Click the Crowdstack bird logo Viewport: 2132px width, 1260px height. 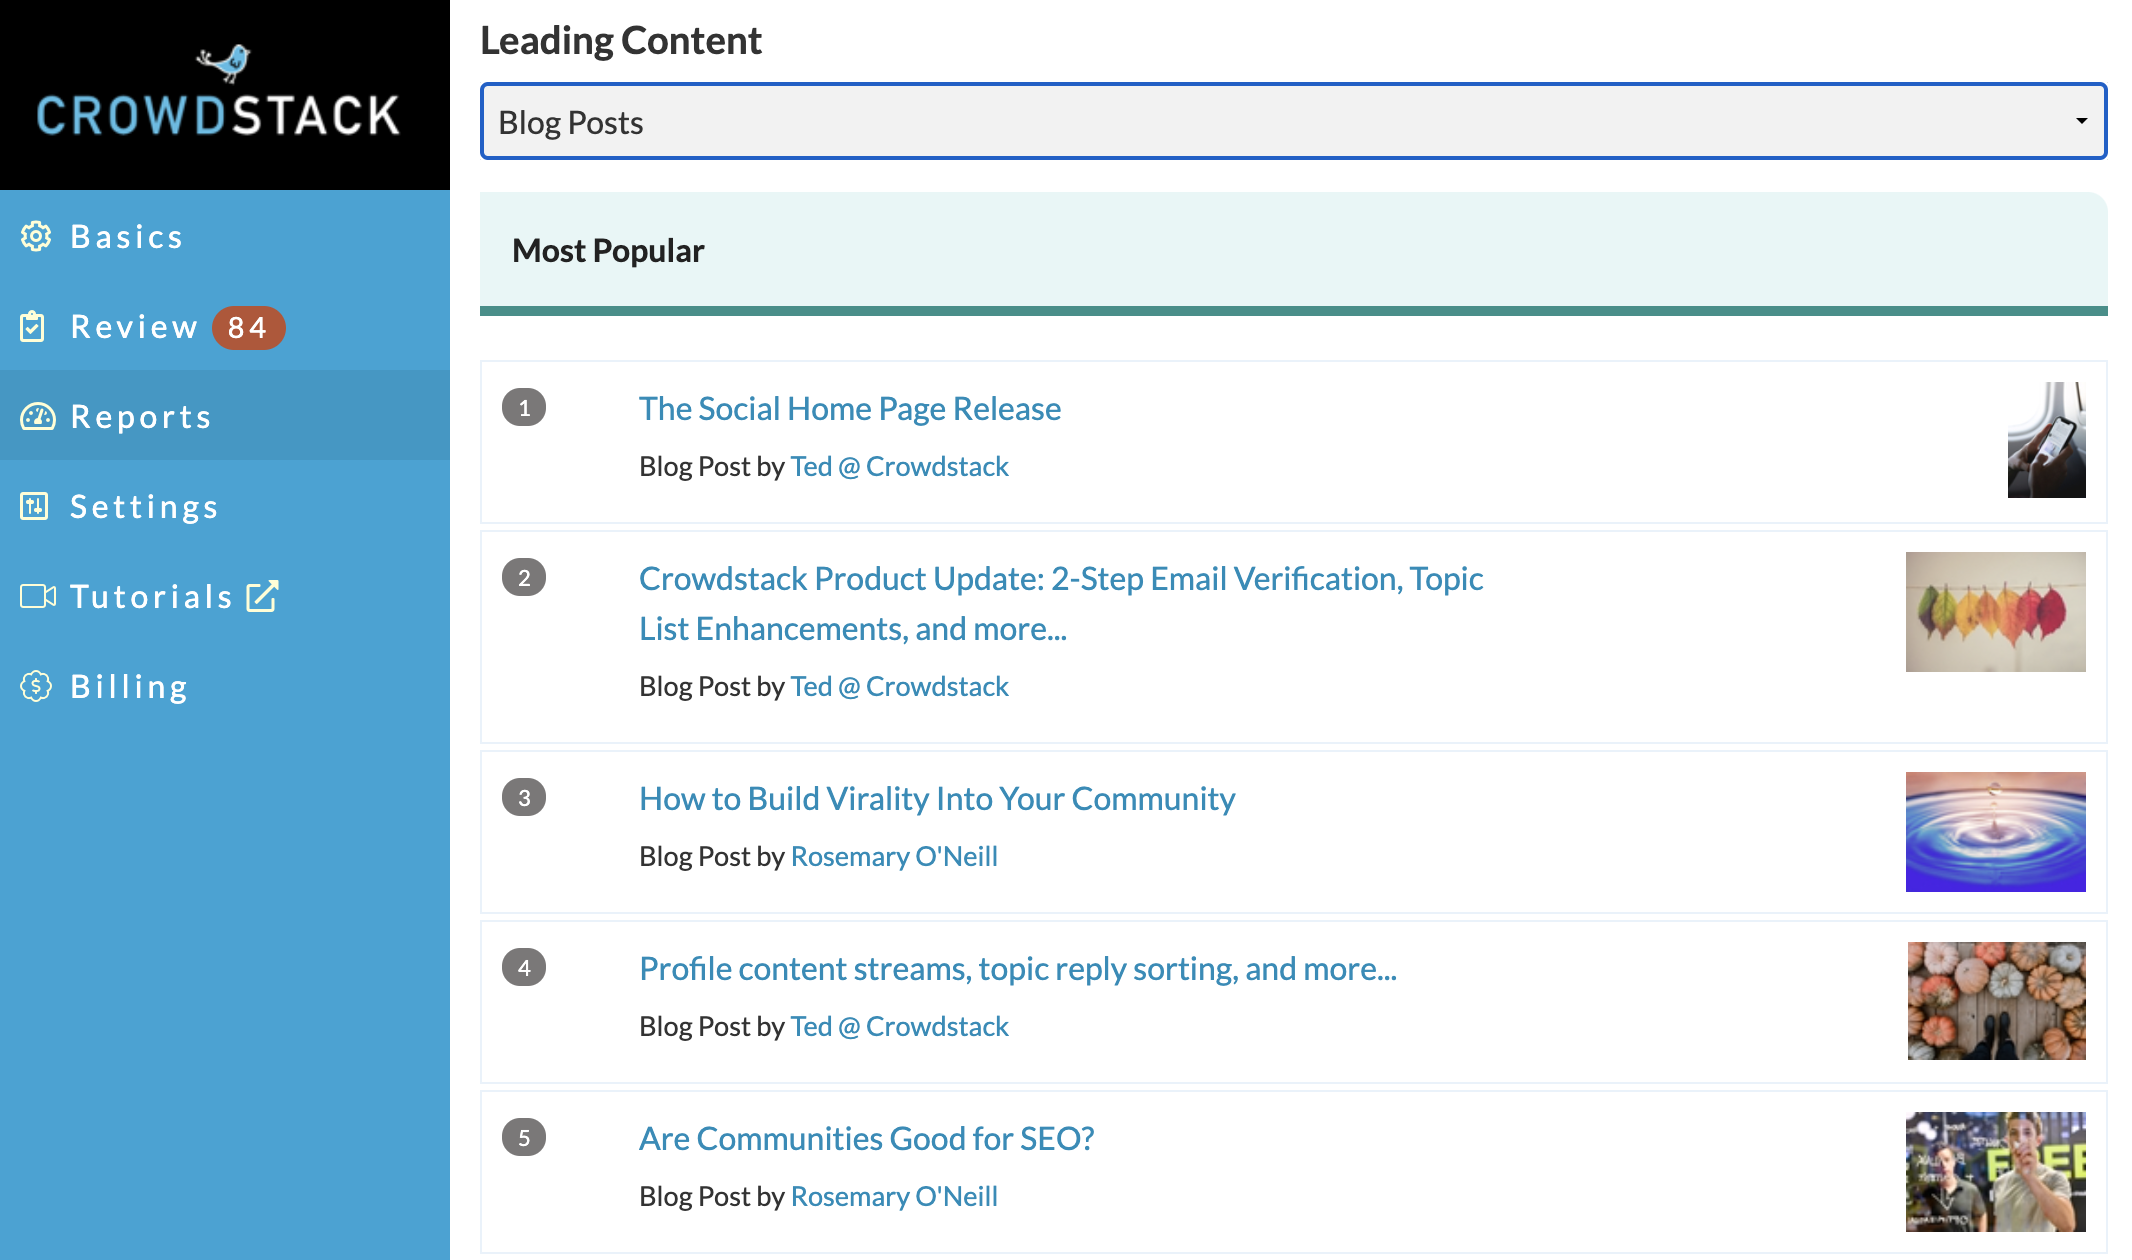[224, 62]
